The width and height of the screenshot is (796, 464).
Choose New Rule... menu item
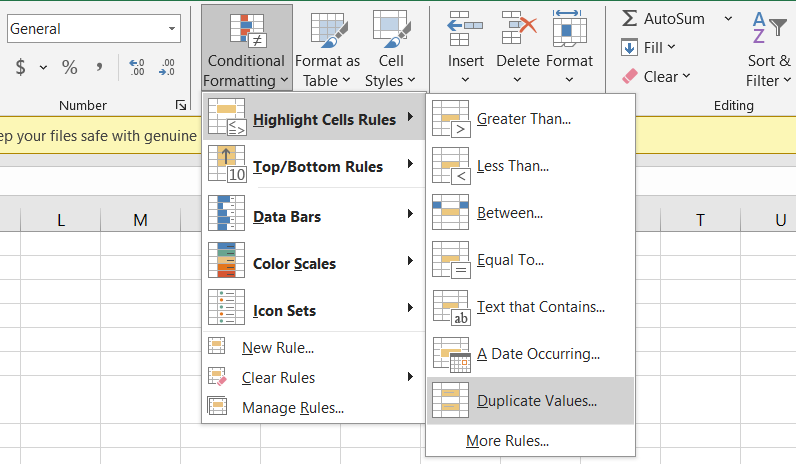coord(314,348)
